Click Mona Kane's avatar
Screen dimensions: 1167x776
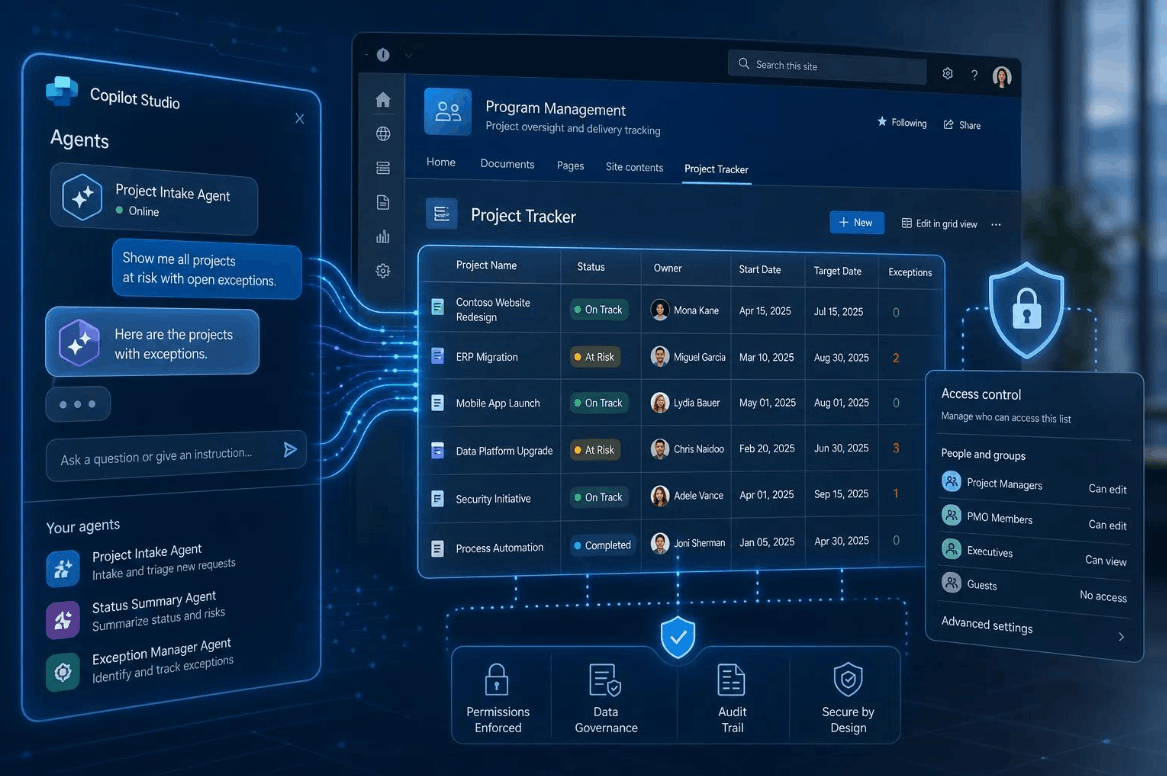tap(659, 310)
